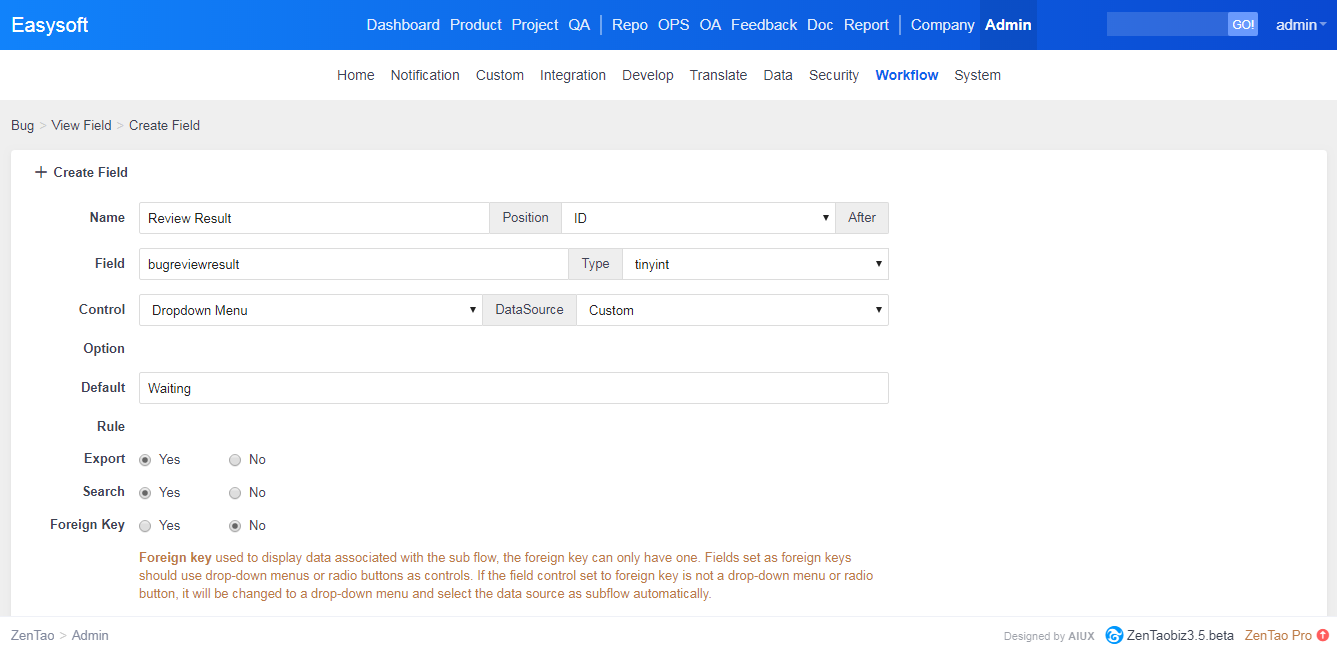Click the Easysoft logo in the header
Image resolution: width=1337 pixels, height=653 pixels.
50,25
